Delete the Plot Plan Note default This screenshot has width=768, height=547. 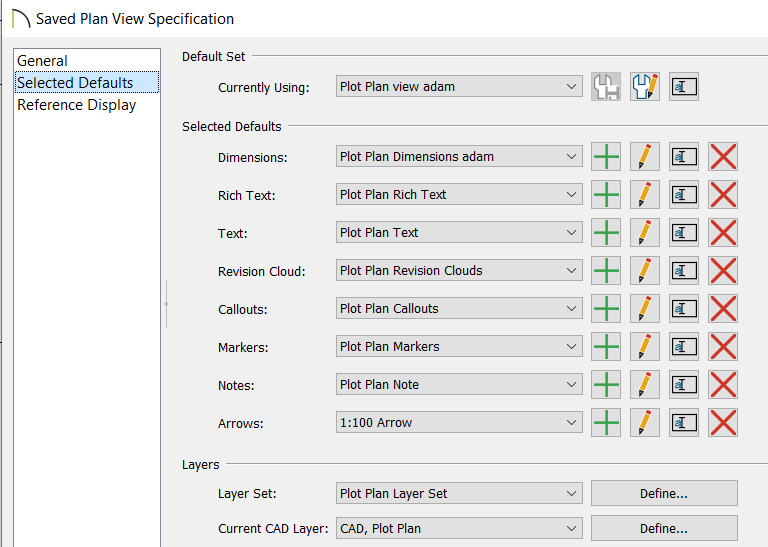723,384
